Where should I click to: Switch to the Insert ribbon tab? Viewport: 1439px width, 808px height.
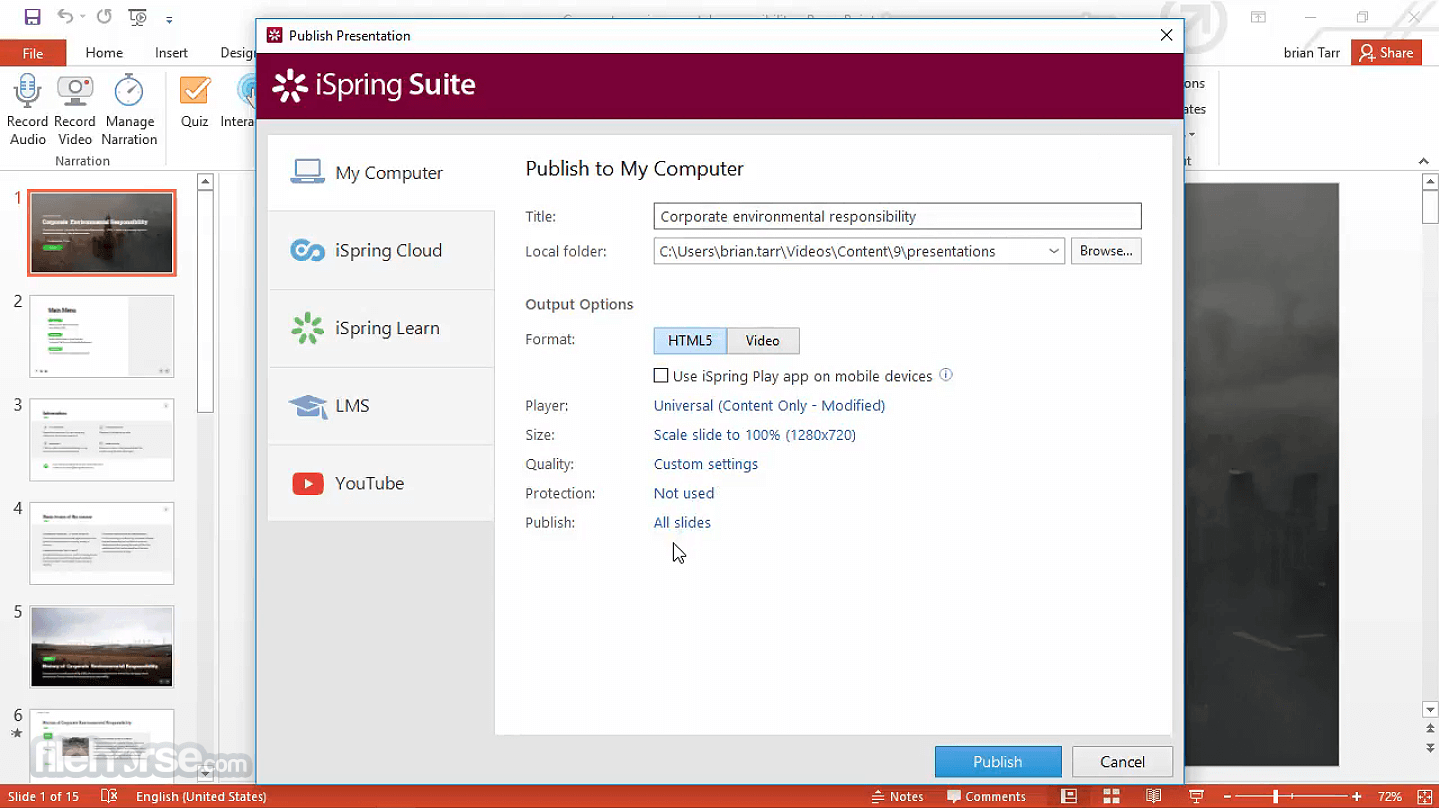[x=172, y=53]
